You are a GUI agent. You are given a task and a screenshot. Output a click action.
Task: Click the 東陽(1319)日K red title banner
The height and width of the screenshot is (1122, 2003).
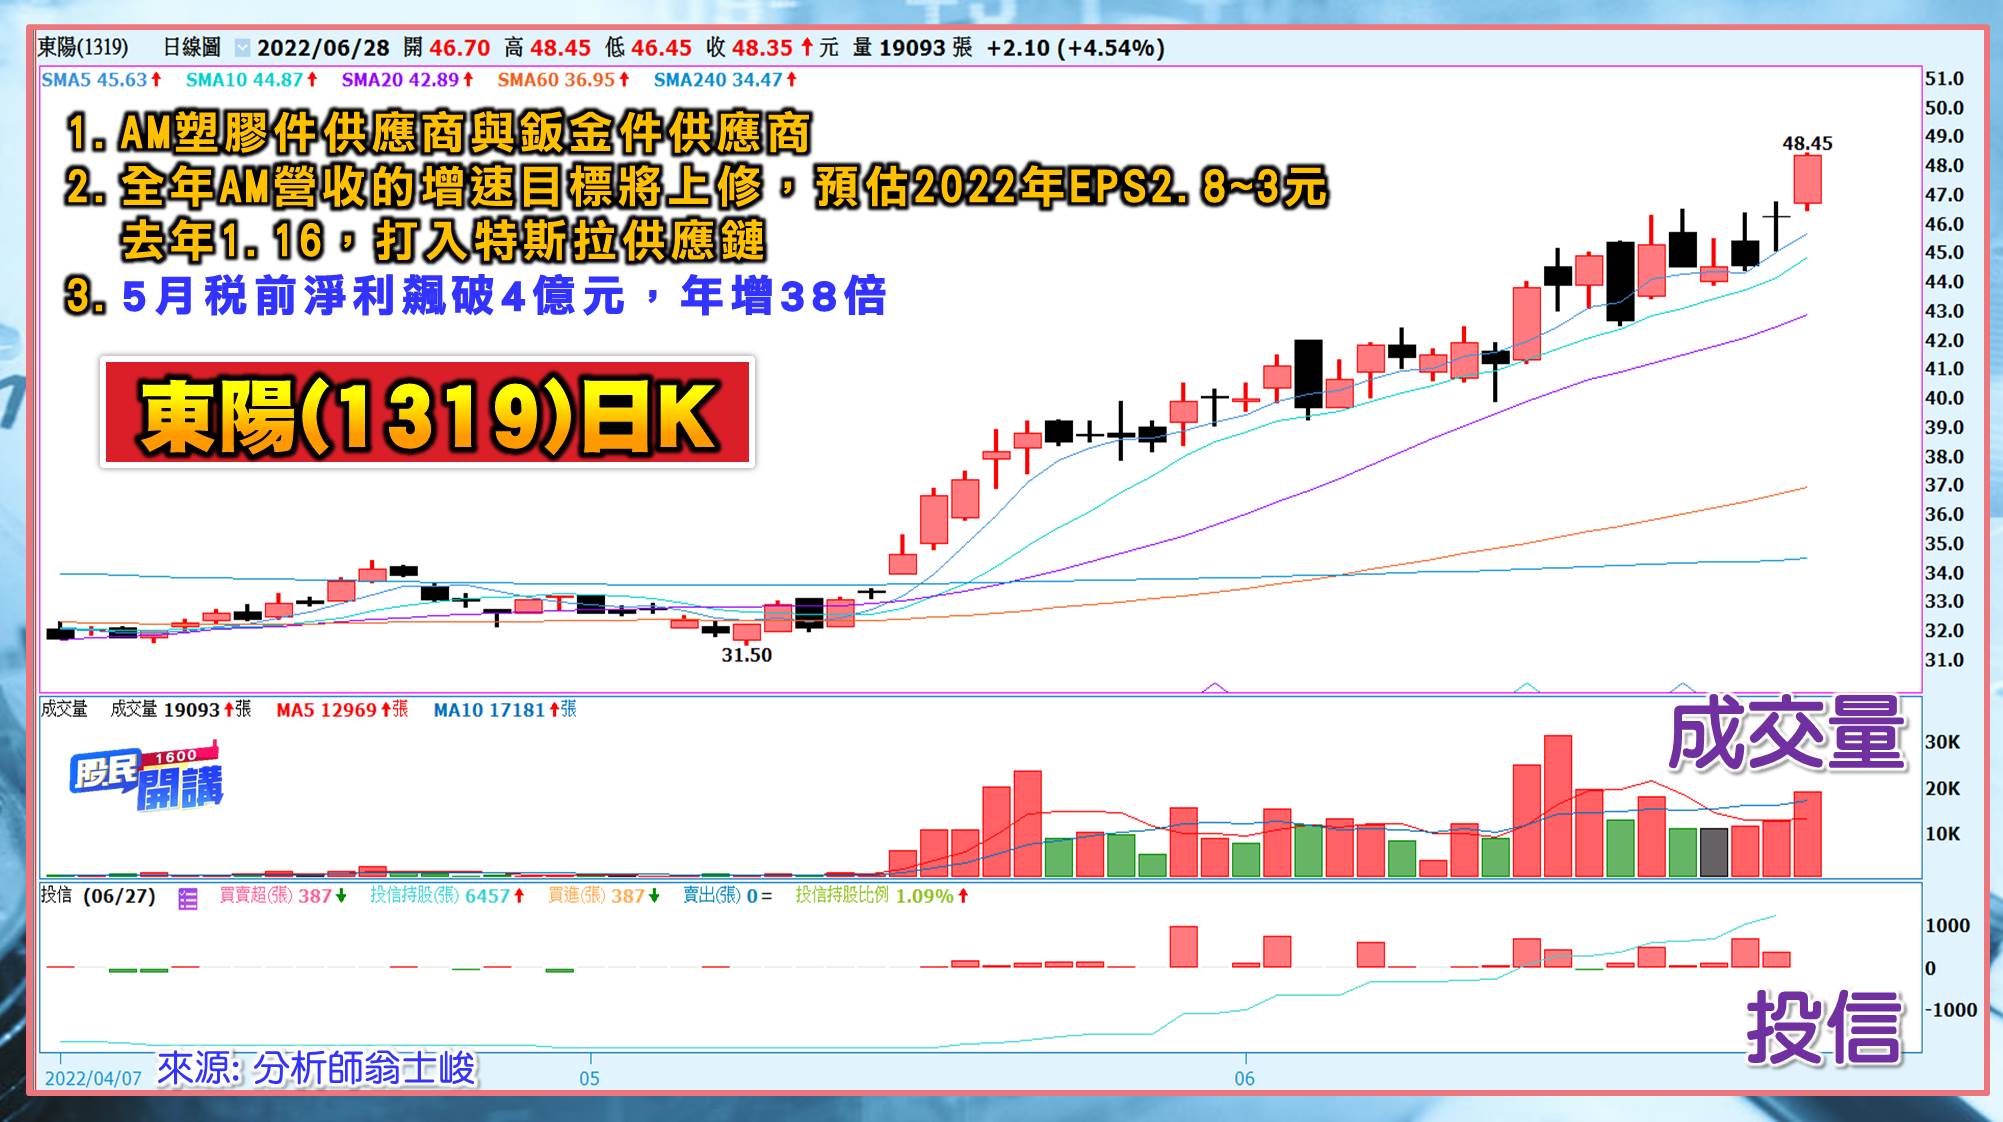point(427,413)
